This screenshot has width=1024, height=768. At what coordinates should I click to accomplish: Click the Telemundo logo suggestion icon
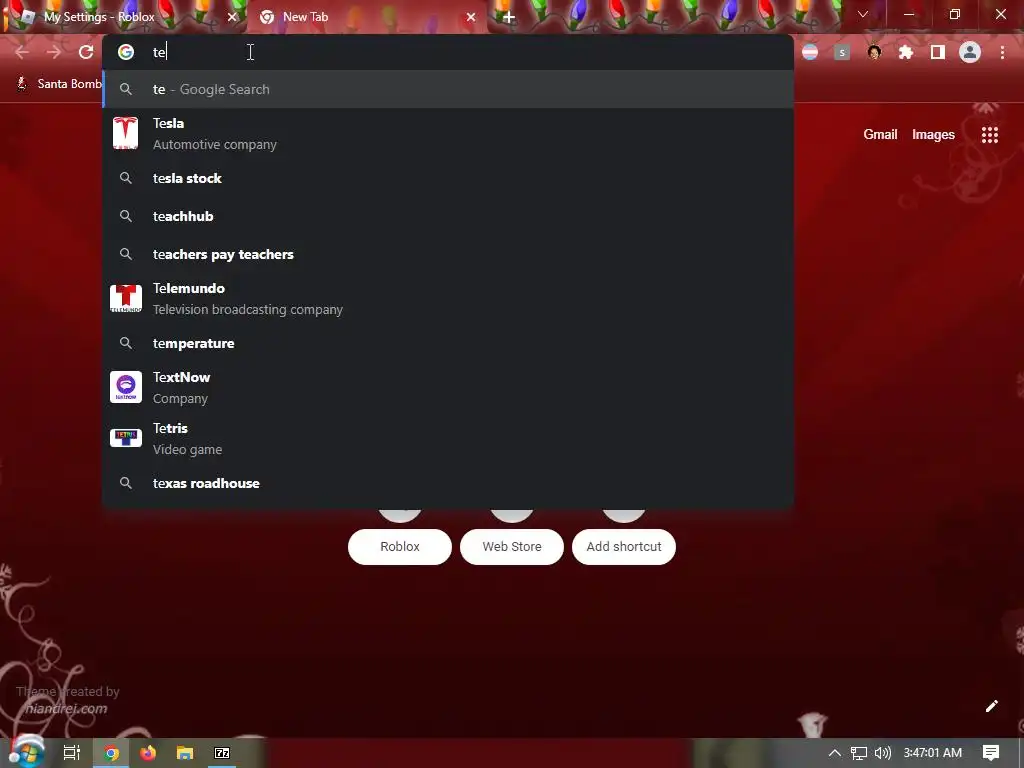(x=125, y=298)
